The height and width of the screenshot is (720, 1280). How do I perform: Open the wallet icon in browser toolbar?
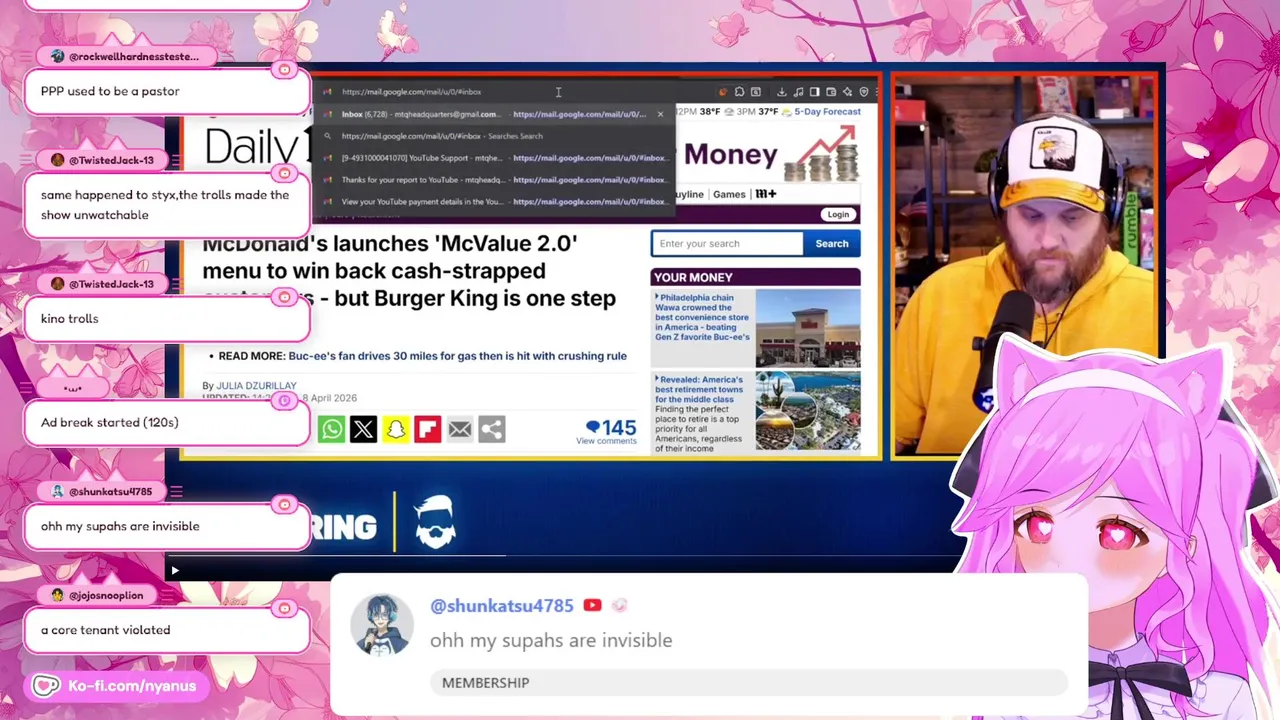tap(831, 92)
